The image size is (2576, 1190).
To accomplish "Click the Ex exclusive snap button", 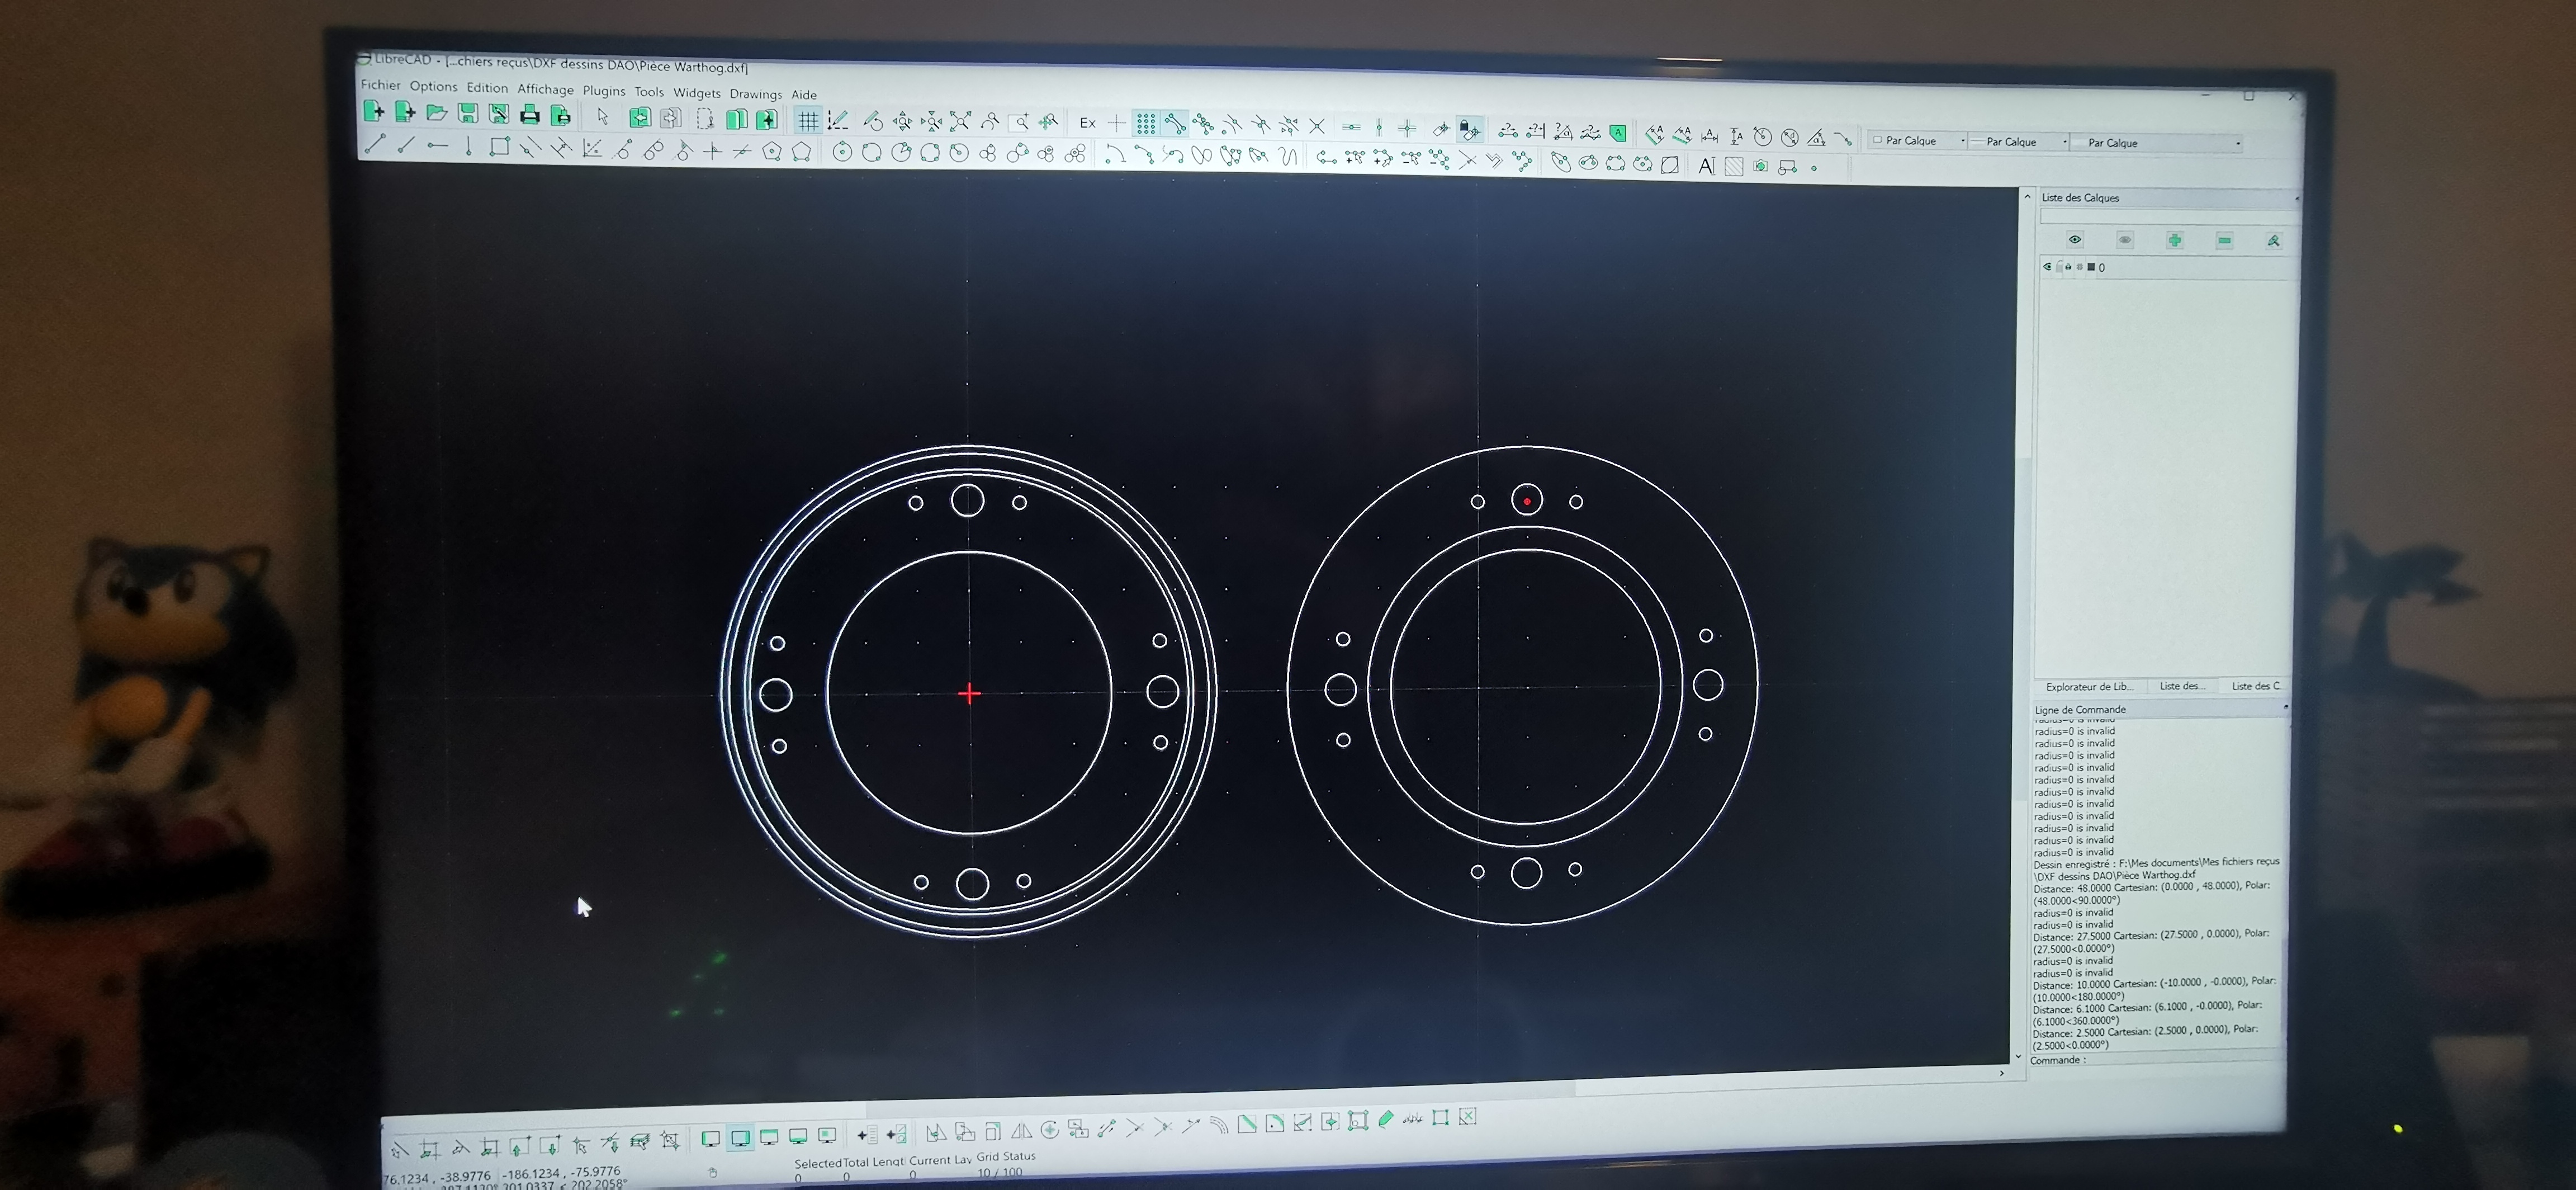I will click(1087, 123).
